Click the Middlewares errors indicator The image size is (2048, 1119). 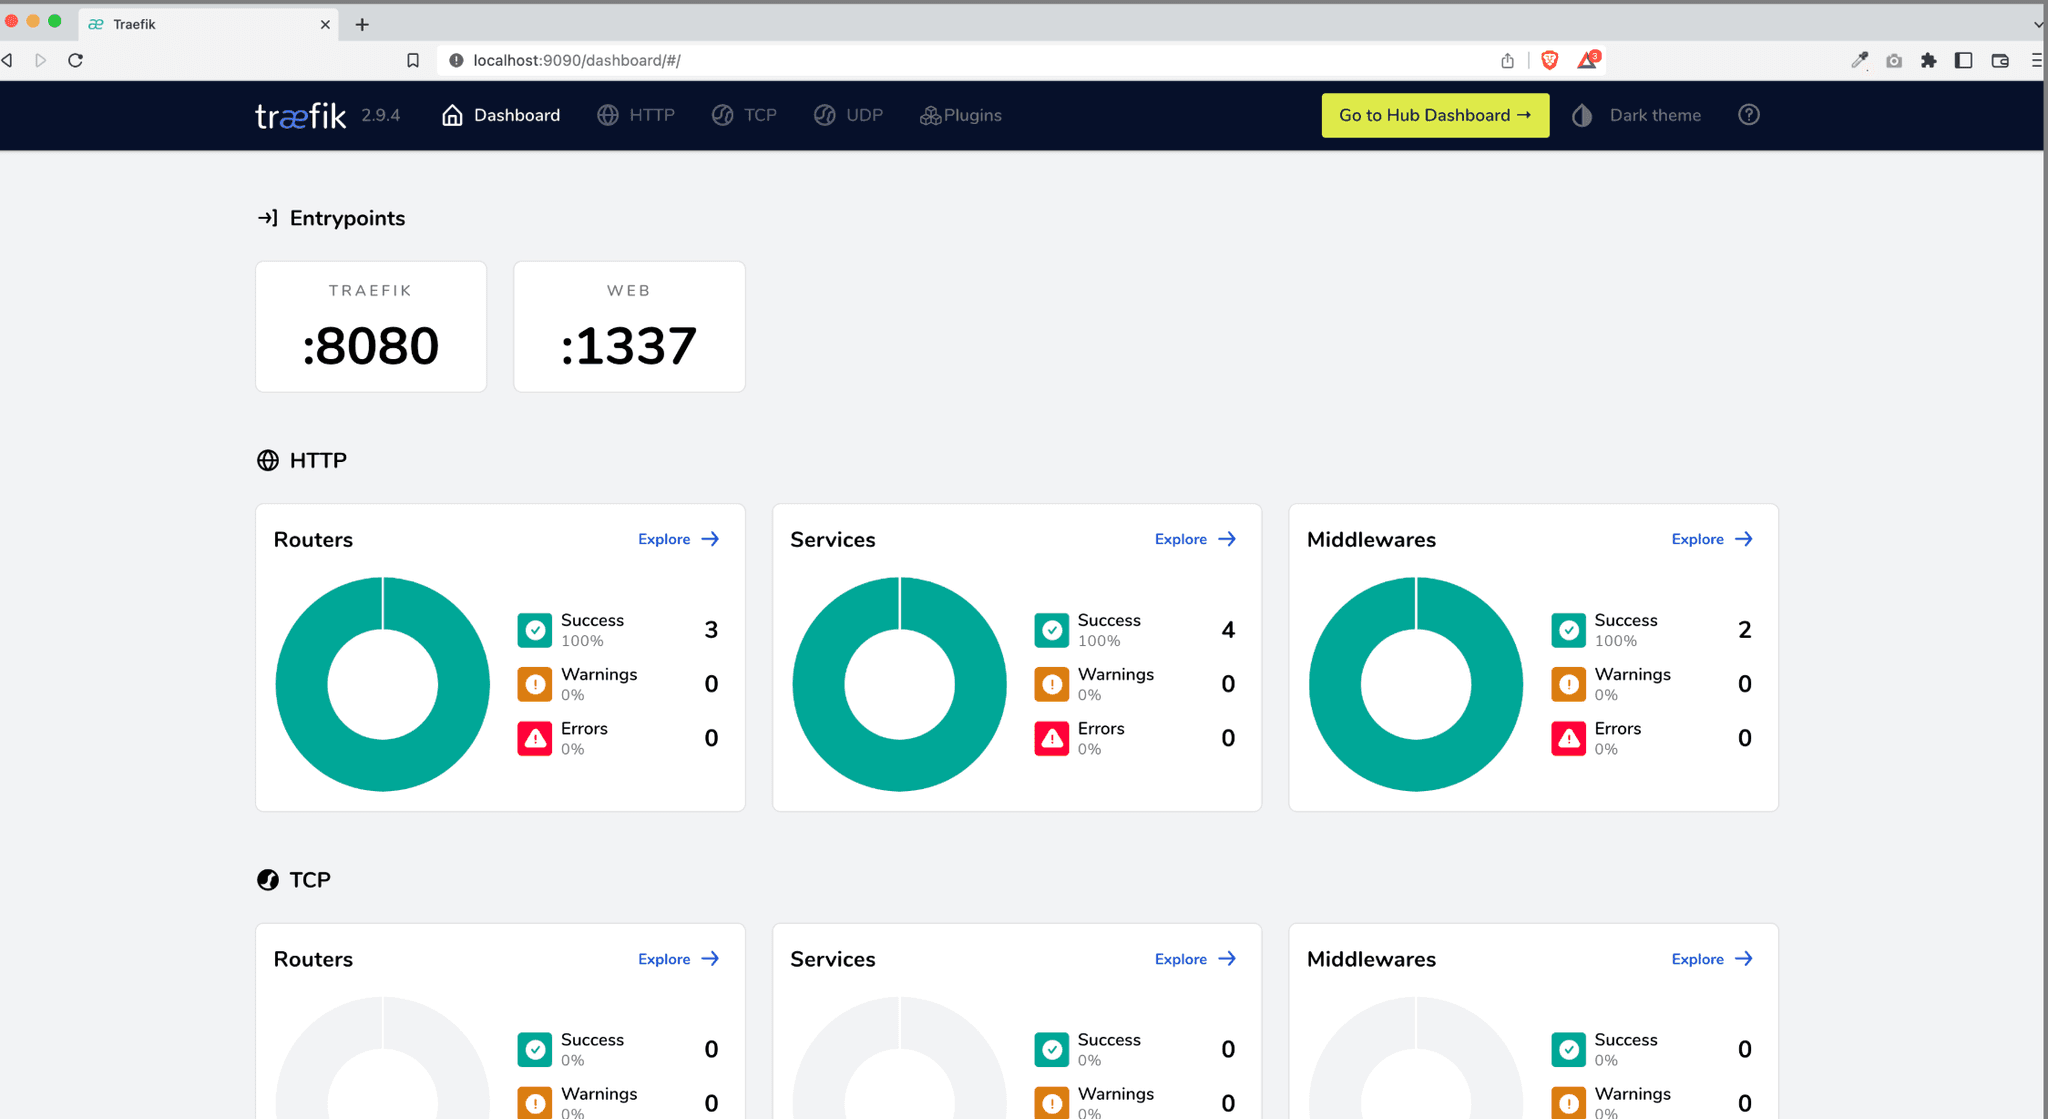point(1568,737)
